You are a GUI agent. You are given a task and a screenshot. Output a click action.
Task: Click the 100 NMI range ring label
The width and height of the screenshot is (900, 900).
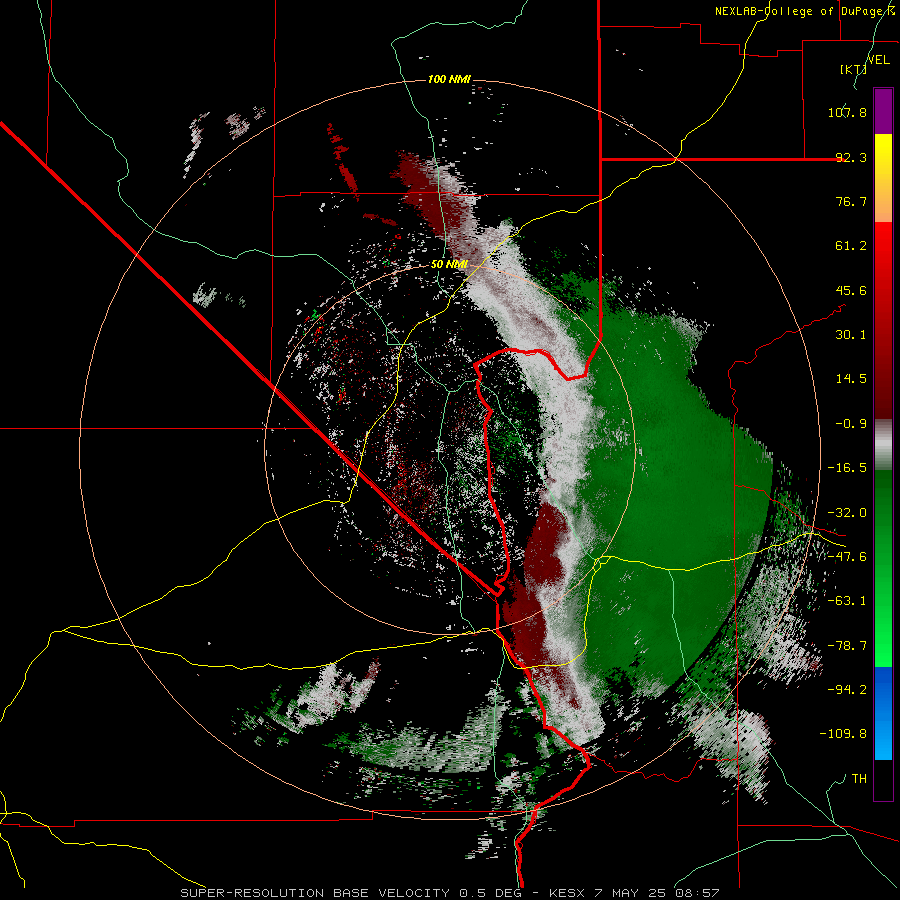click(449, 79)
